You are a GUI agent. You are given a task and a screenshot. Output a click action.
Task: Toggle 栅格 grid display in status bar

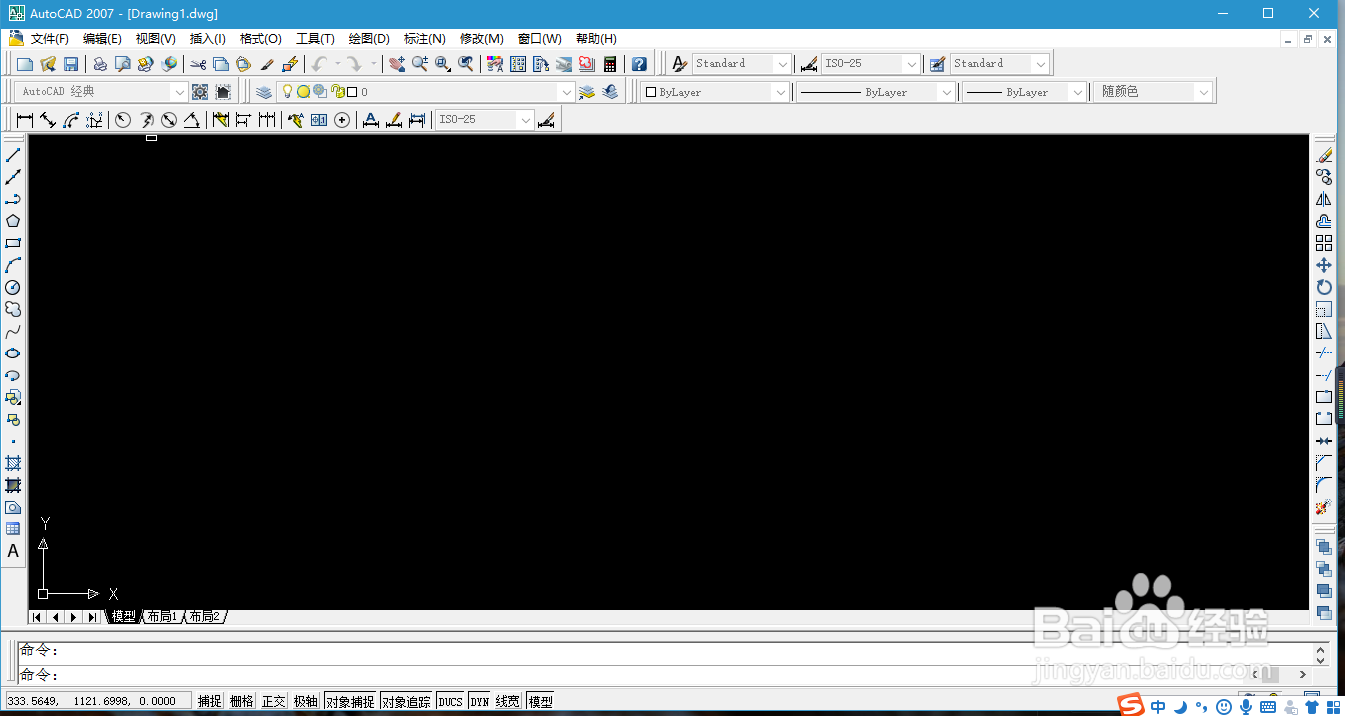point(242,702)
